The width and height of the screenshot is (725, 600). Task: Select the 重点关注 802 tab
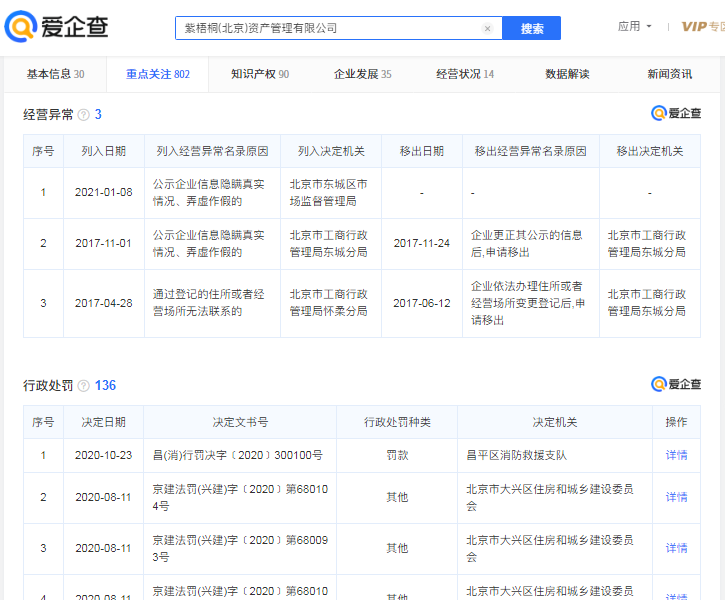coord(158,74)
